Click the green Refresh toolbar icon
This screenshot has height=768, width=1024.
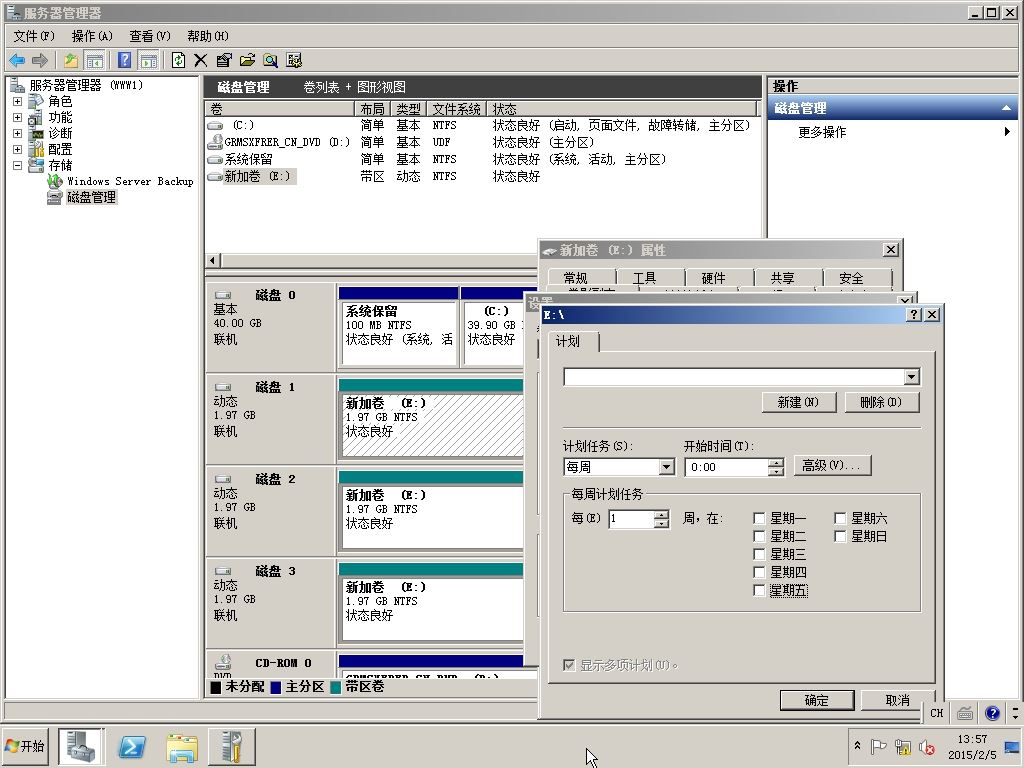(178, 61)
